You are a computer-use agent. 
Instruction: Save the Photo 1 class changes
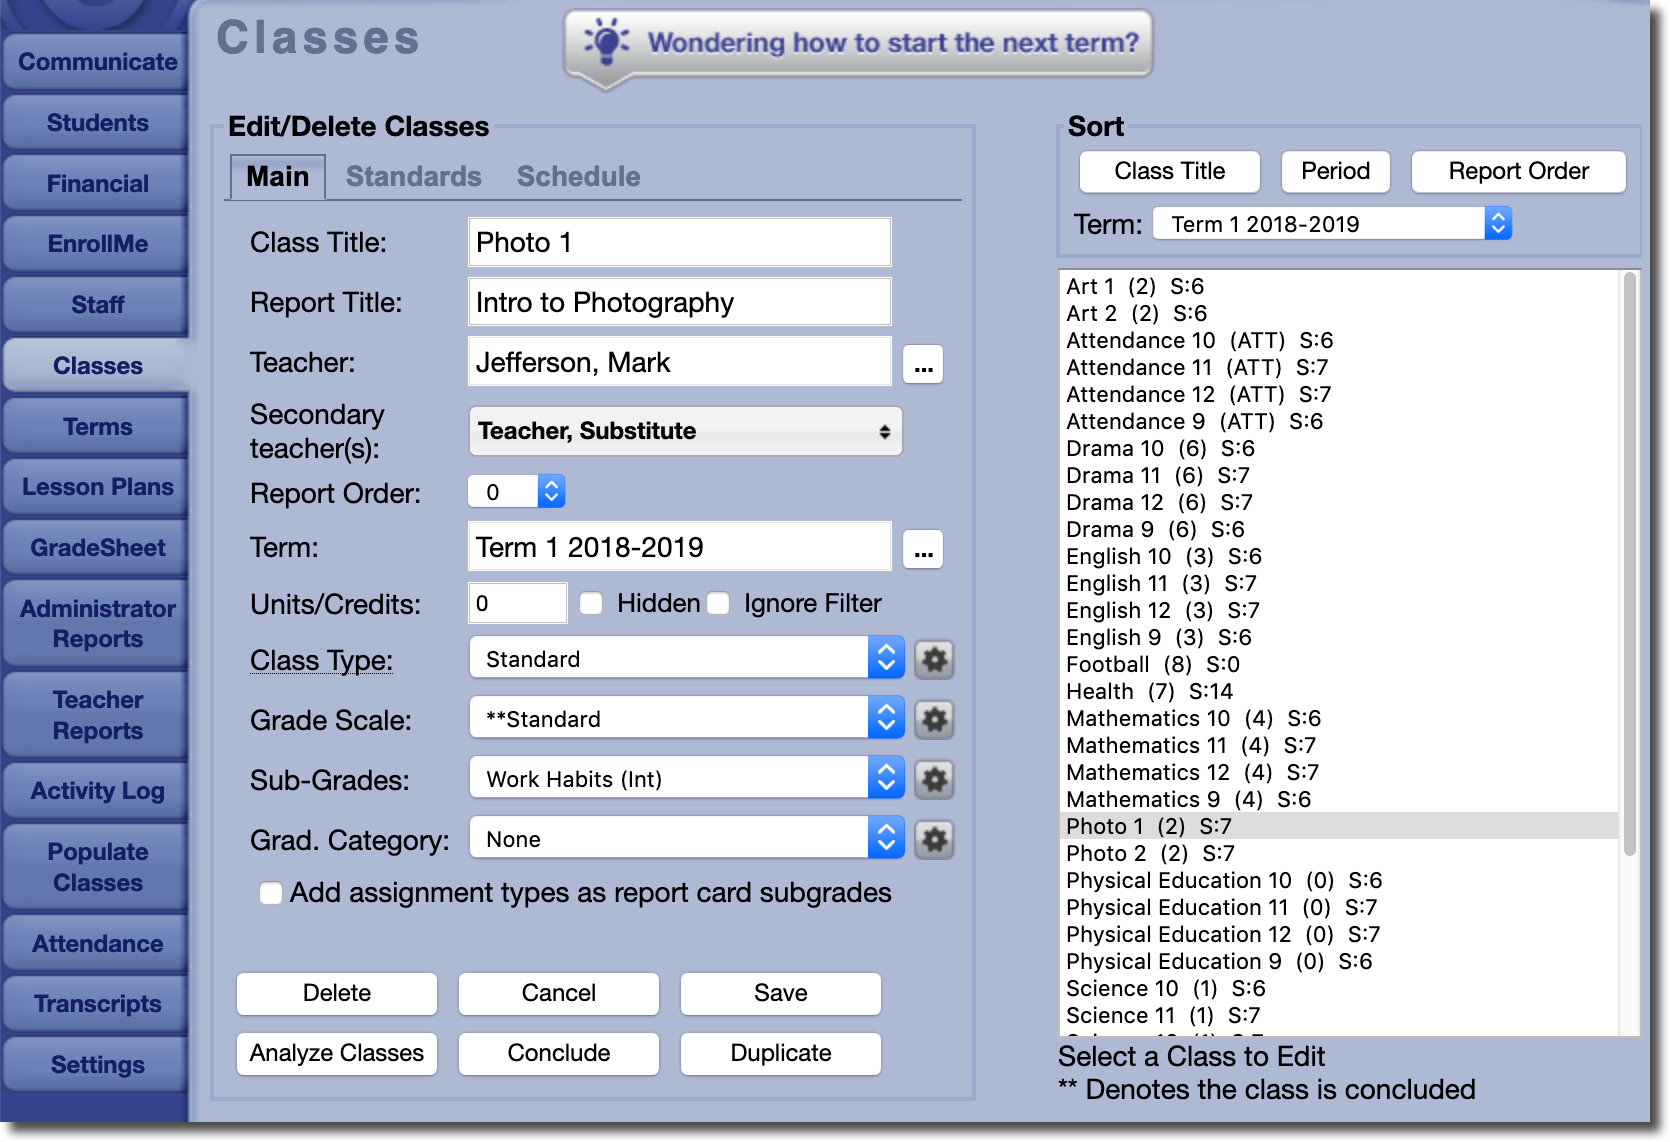tap(780, 993)
